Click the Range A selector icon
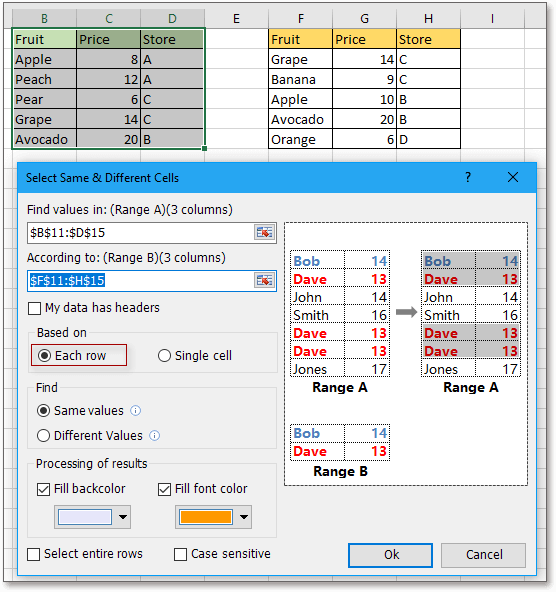Viewport: 556px width, 592px height. pyautogui.click(x=264, y=232)
